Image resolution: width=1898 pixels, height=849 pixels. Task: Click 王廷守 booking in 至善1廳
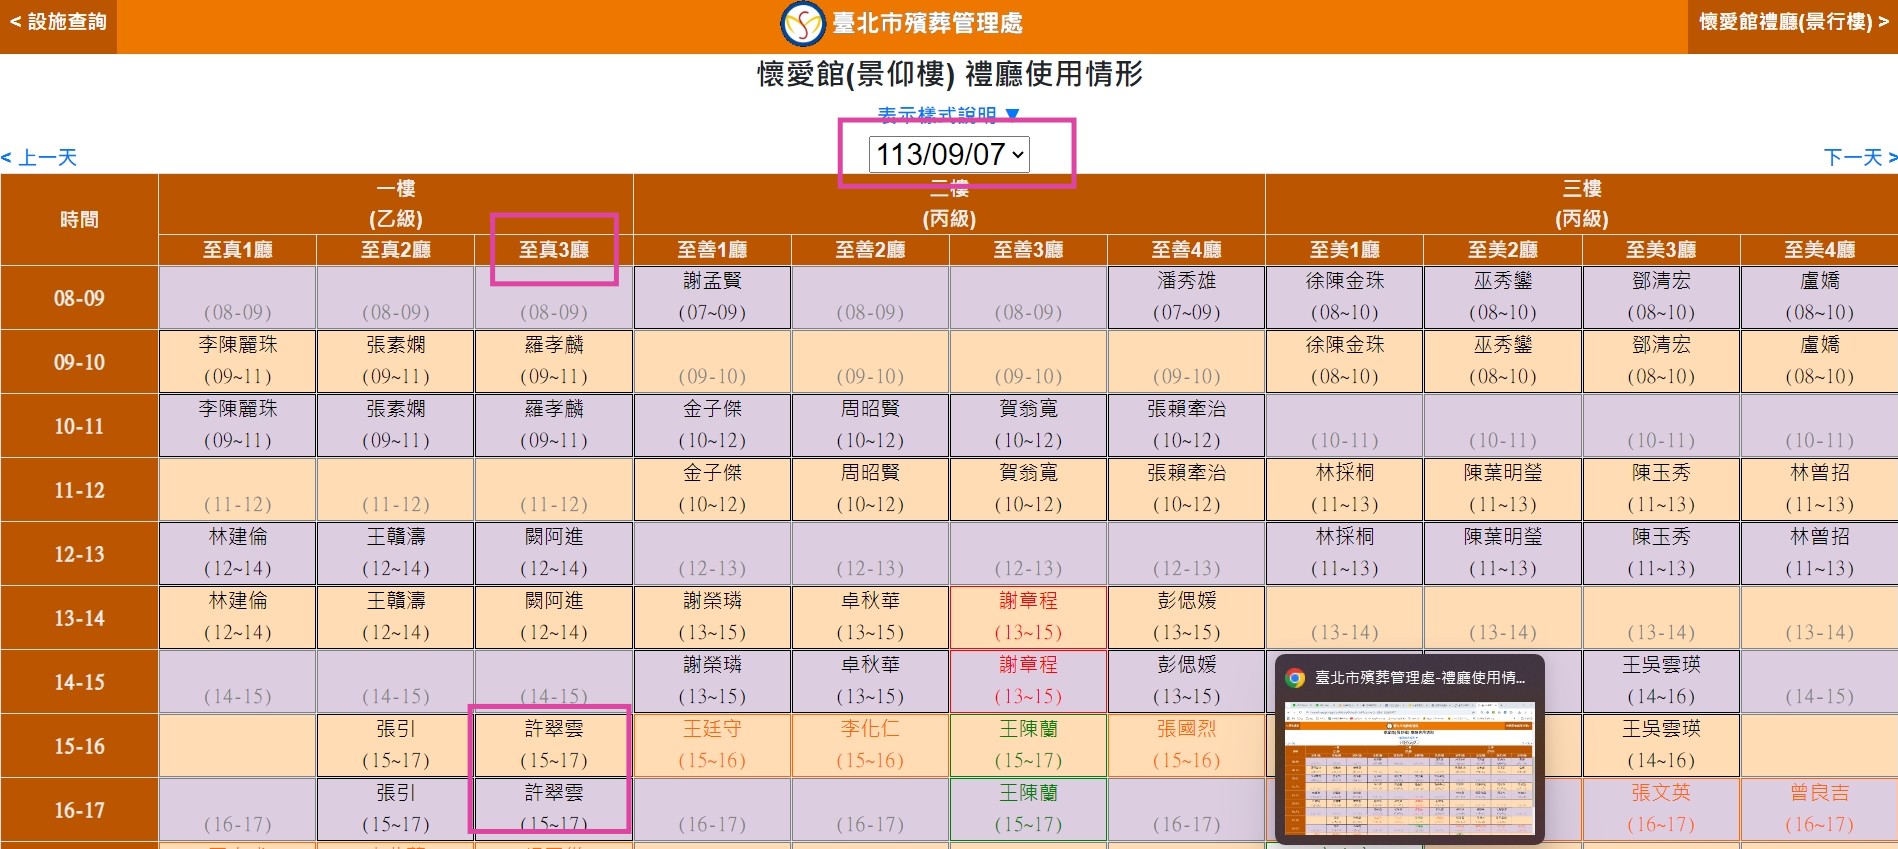coord(712,745)
